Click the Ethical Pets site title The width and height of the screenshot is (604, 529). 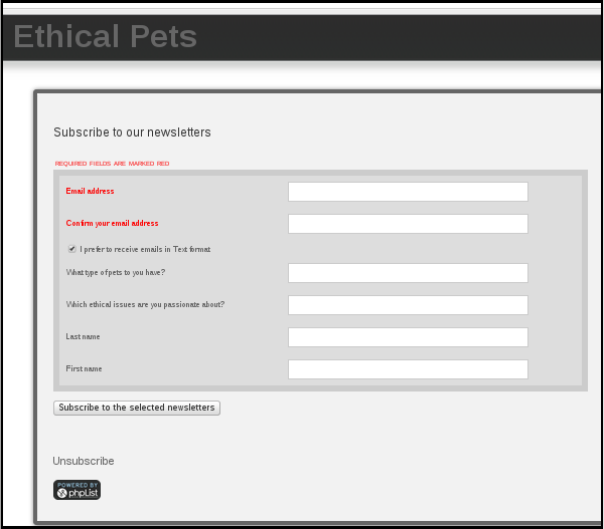tap(105, 36)
